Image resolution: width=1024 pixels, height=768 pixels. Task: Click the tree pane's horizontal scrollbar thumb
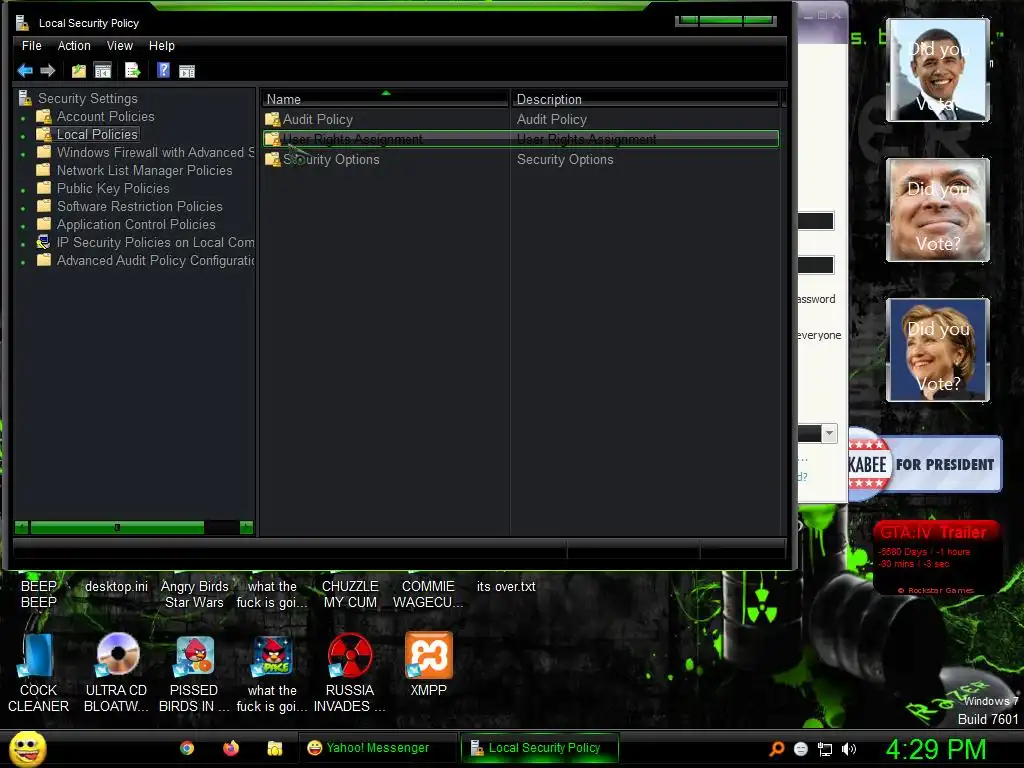pos(117,527)
